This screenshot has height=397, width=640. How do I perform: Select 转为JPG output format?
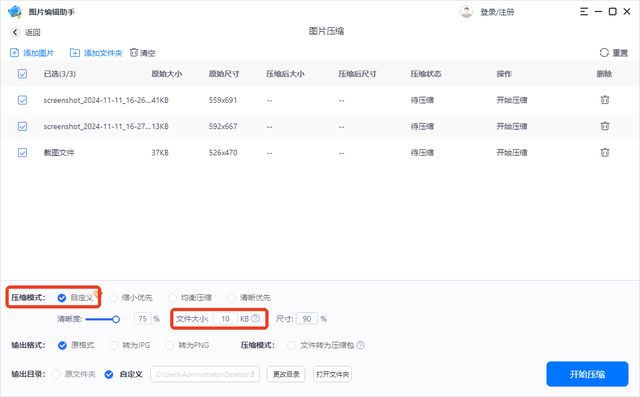click(113, 346)
